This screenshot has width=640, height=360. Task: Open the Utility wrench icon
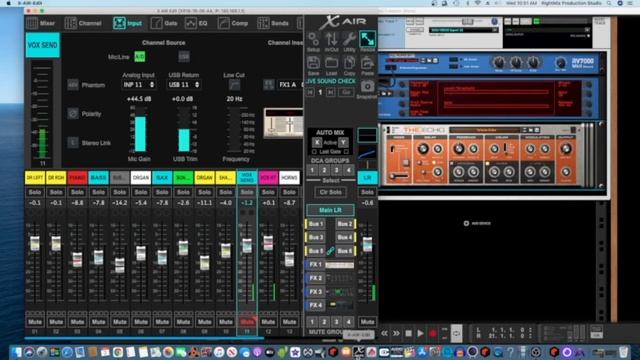[349, 40]
